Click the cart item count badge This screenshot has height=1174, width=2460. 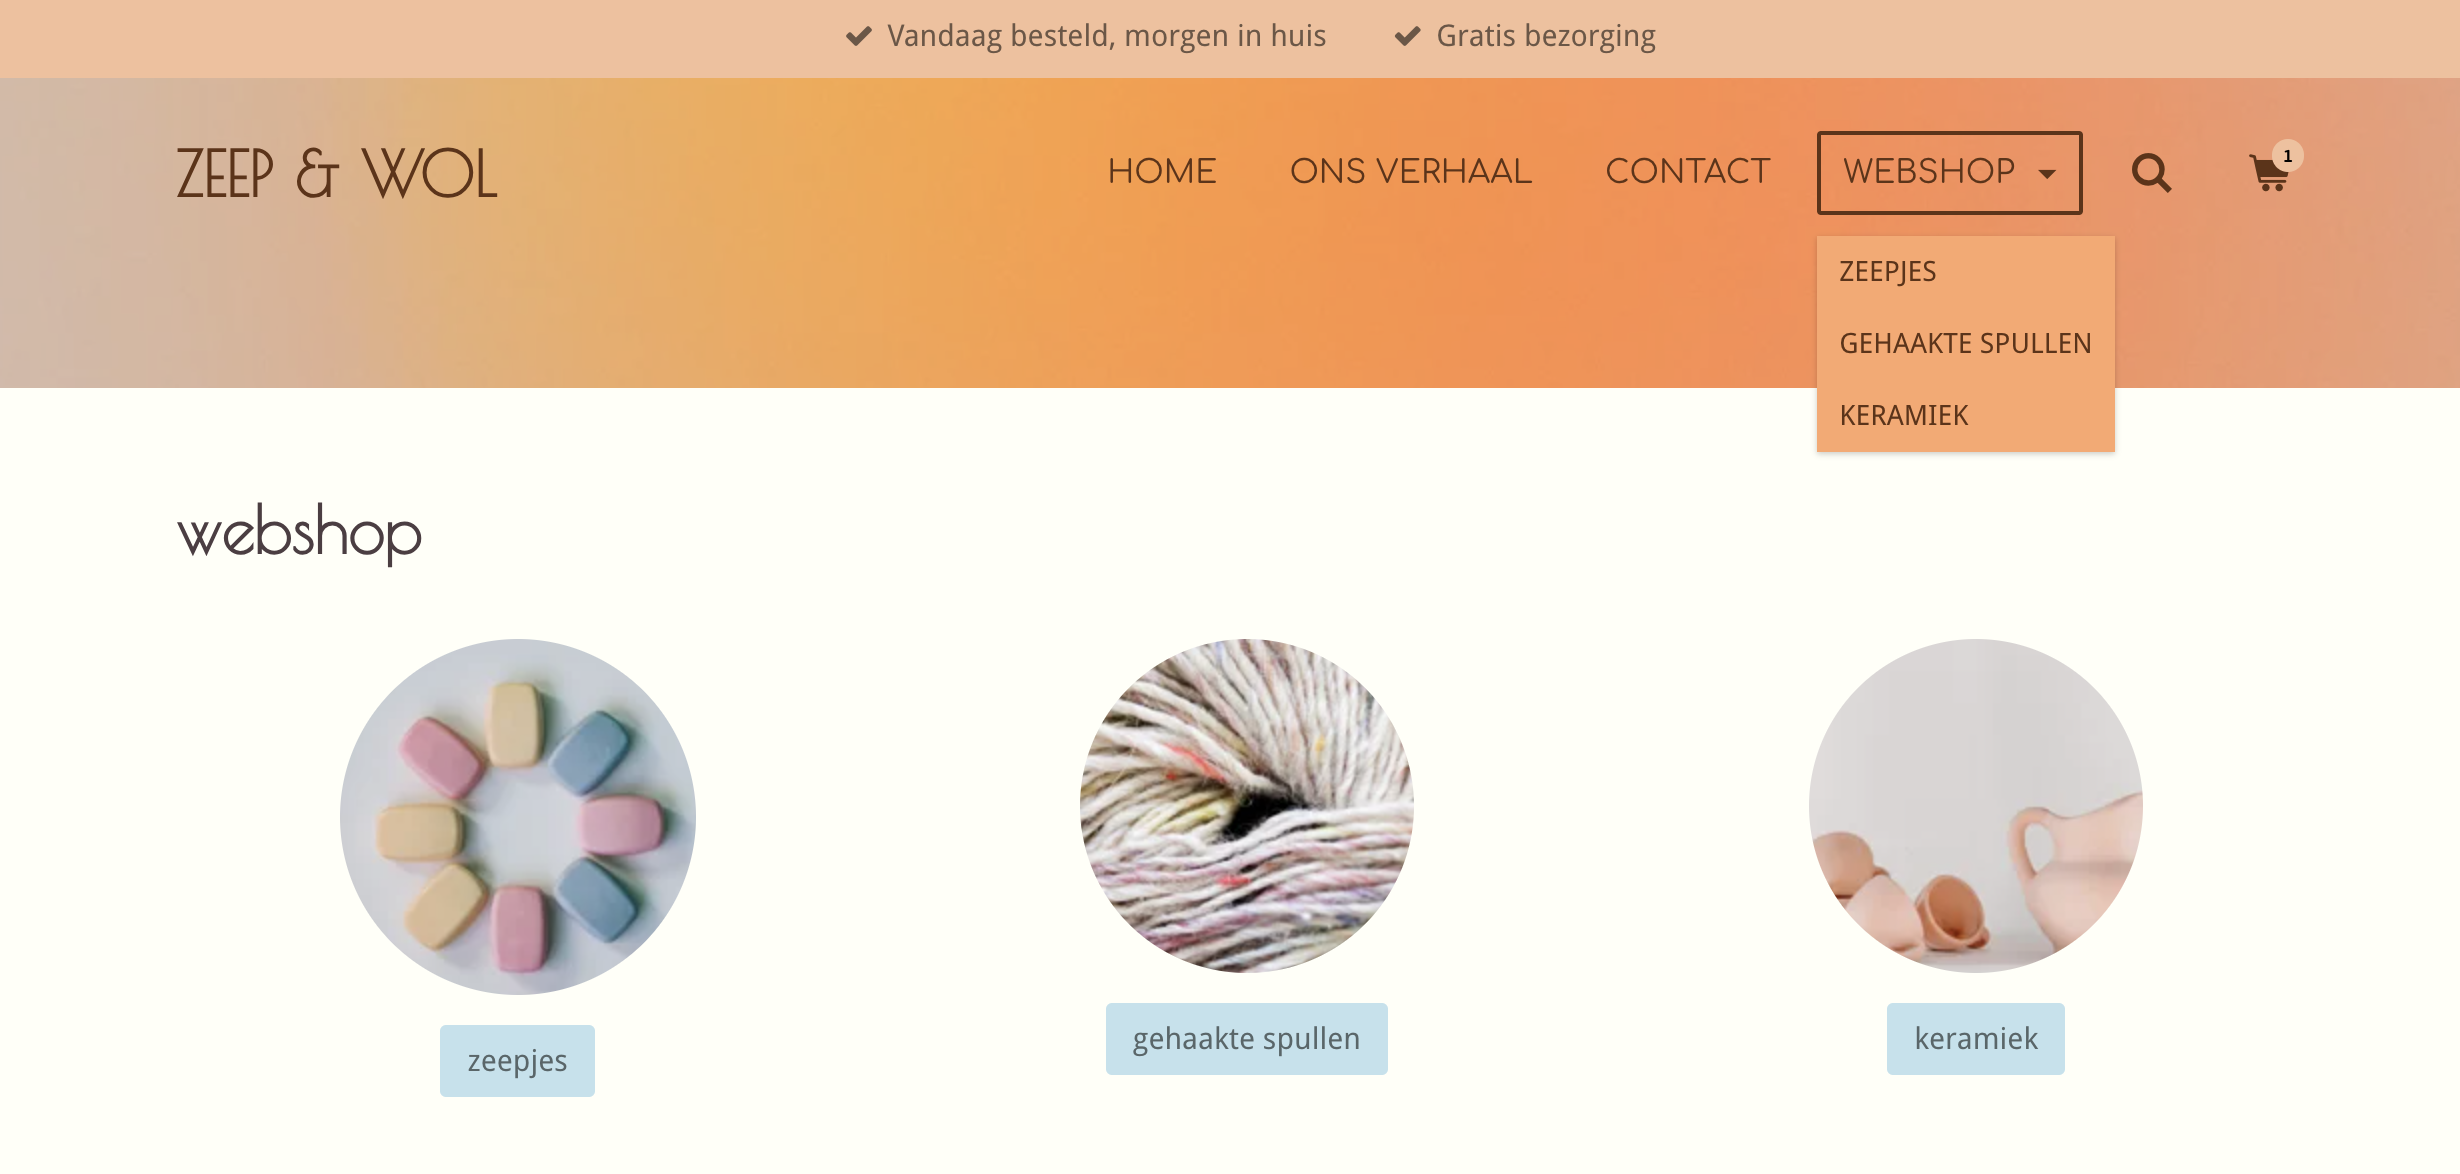click(2288, 156)
